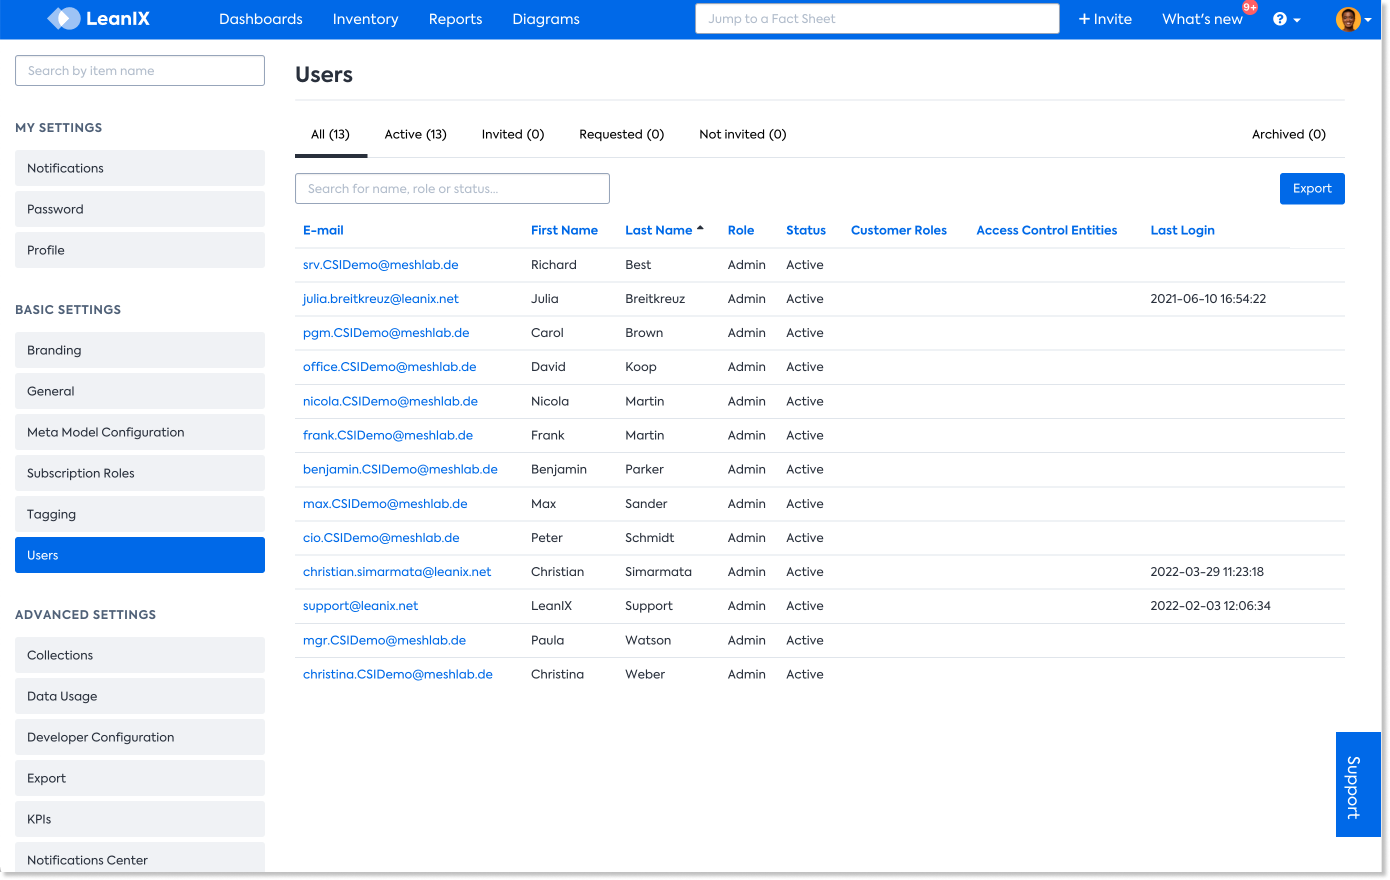Image resolution: width=1390 pixels, height=880 pixels.
Task: Switch to the Invited (0) tab
Action: coord(513,134)
